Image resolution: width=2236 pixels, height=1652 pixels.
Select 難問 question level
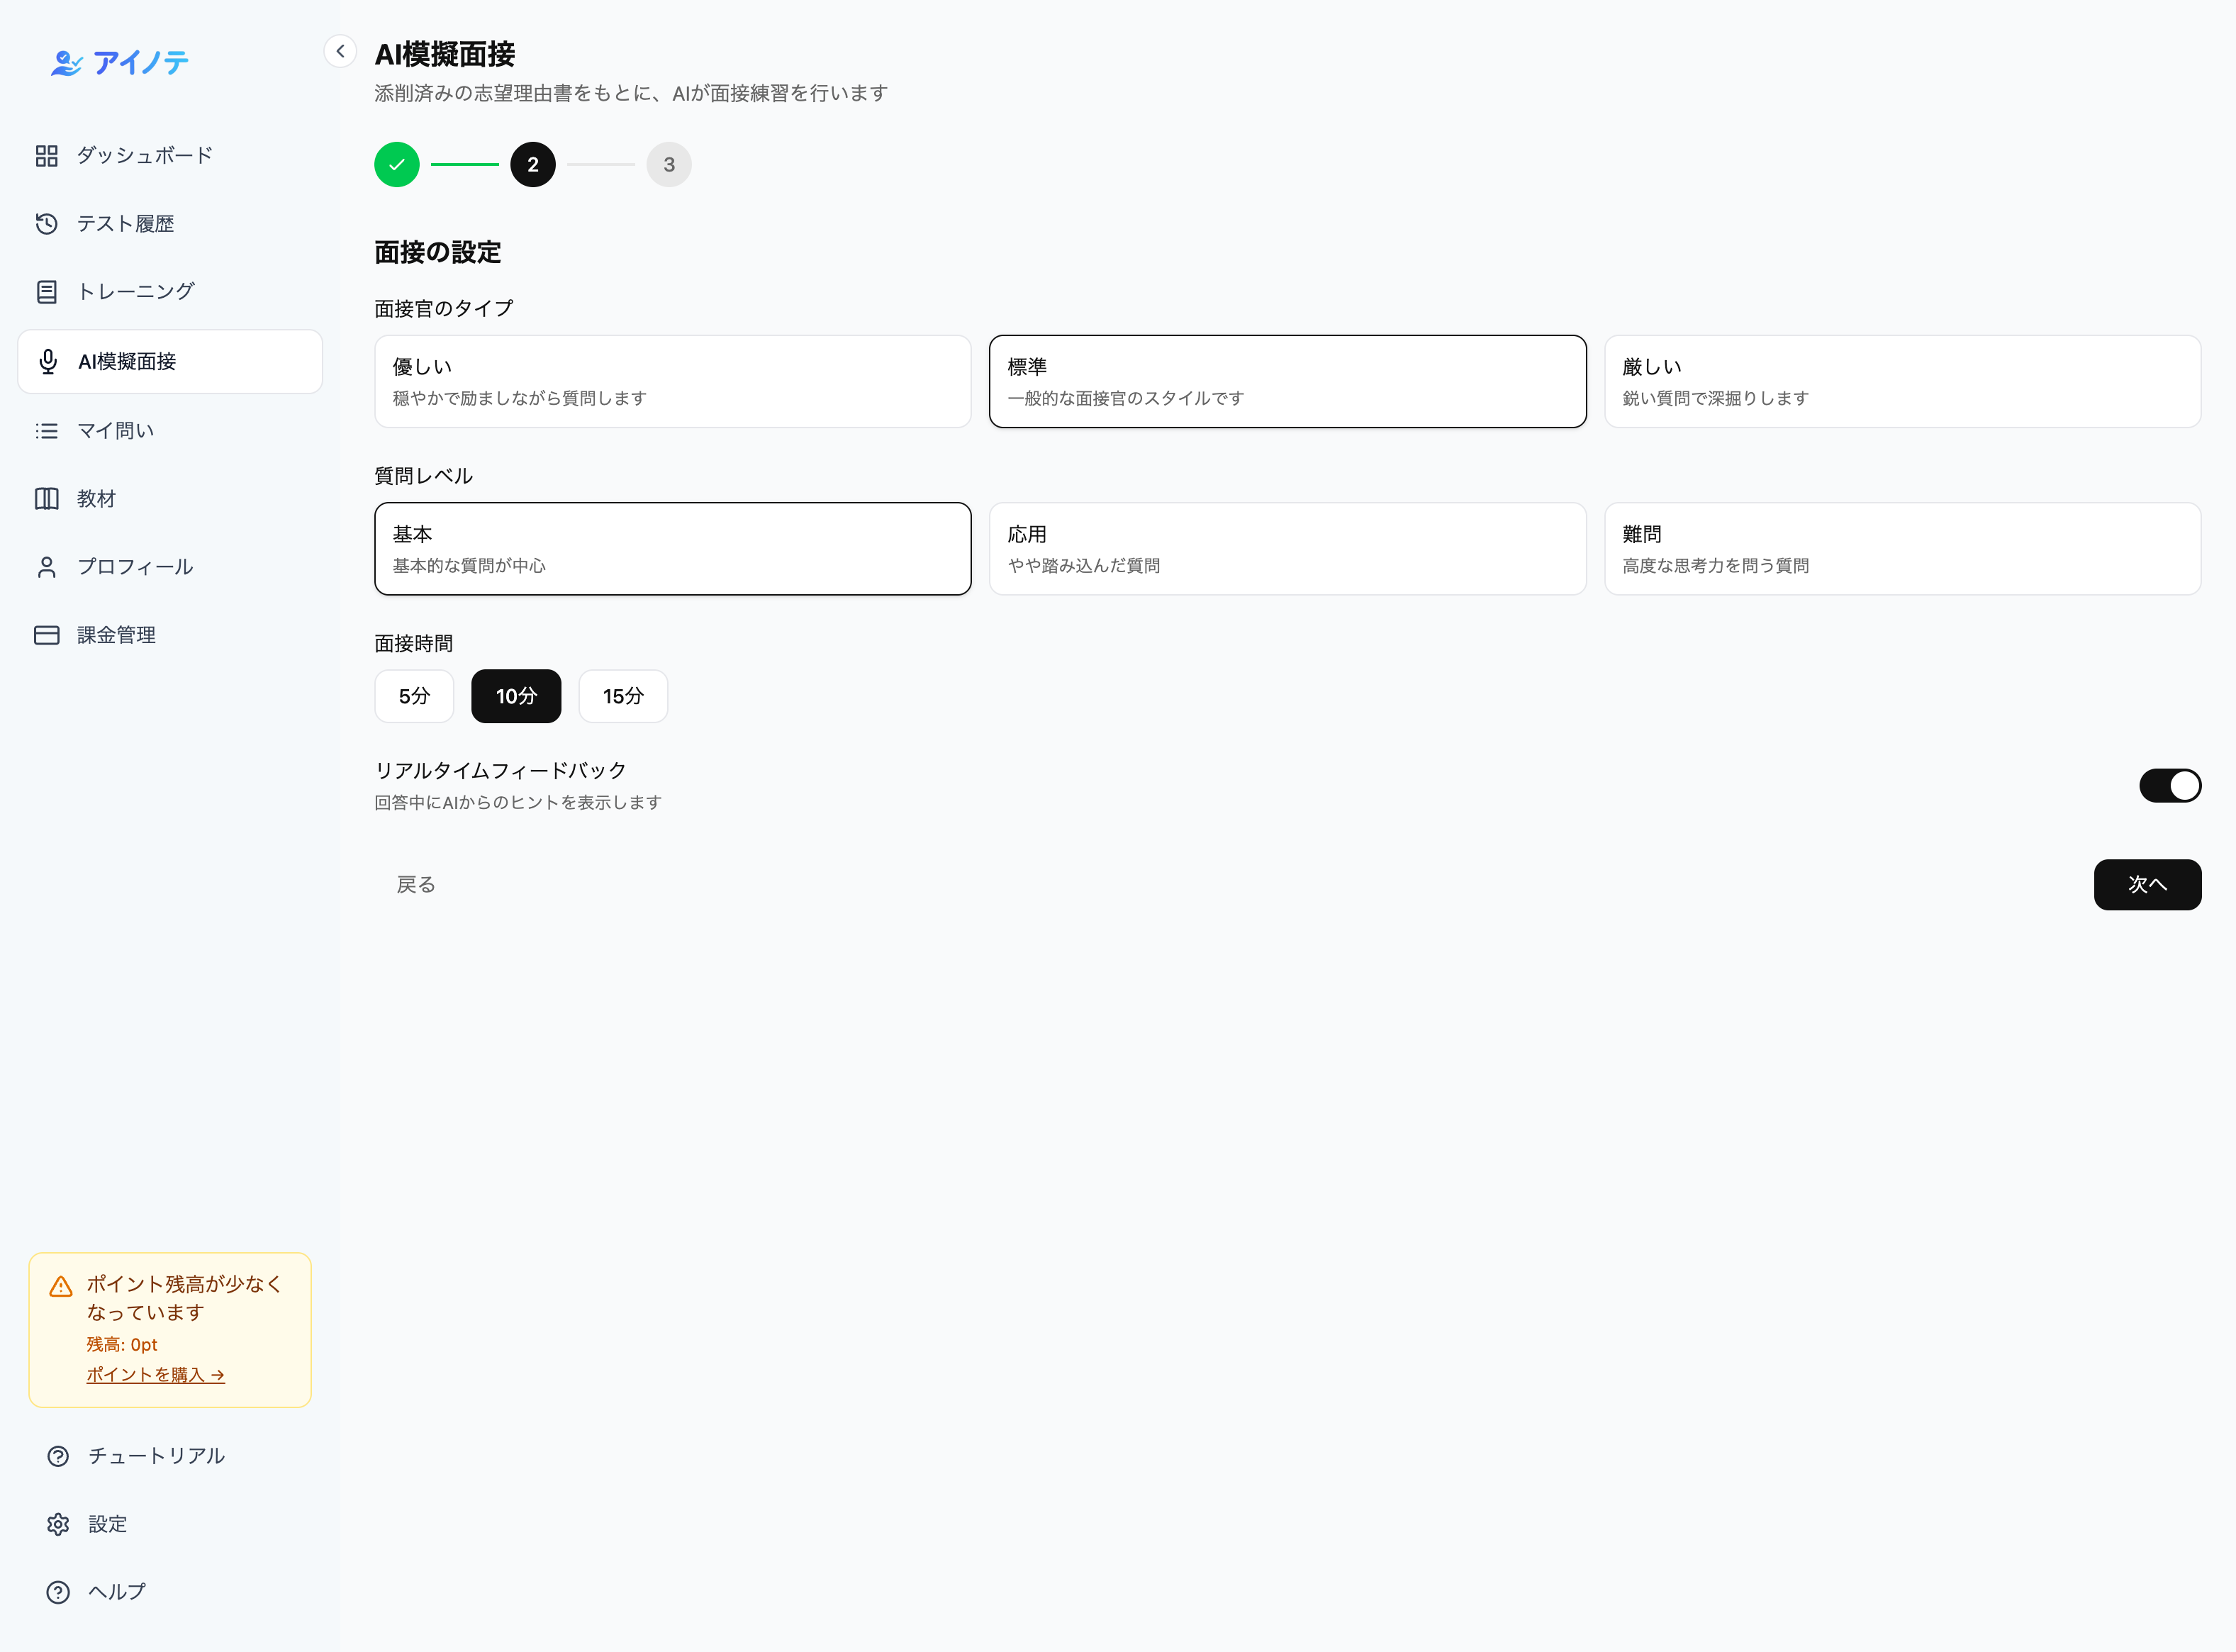tap(1901, 549)
